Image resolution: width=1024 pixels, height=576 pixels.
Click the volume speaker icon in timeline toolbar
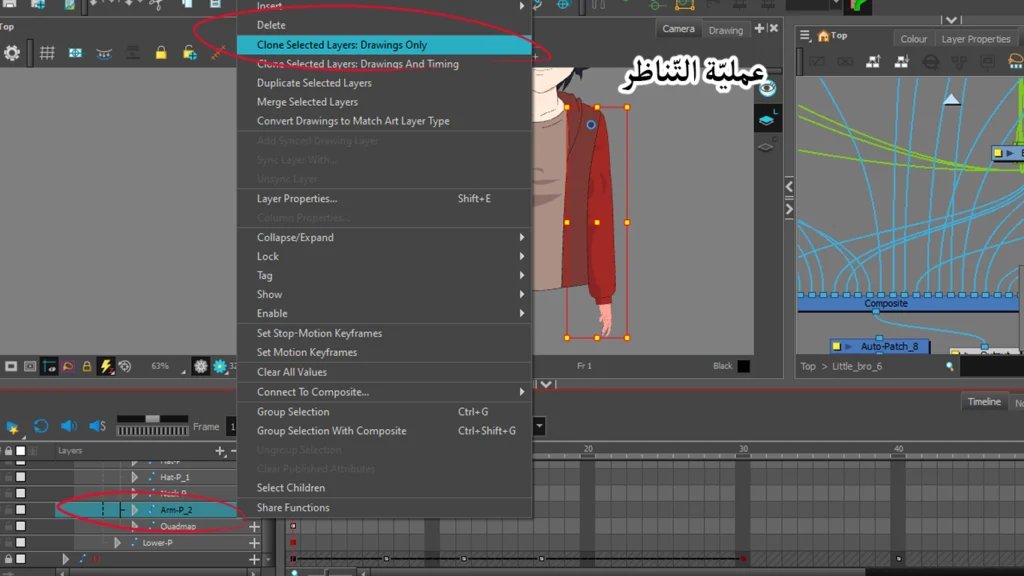pos(70,427)
